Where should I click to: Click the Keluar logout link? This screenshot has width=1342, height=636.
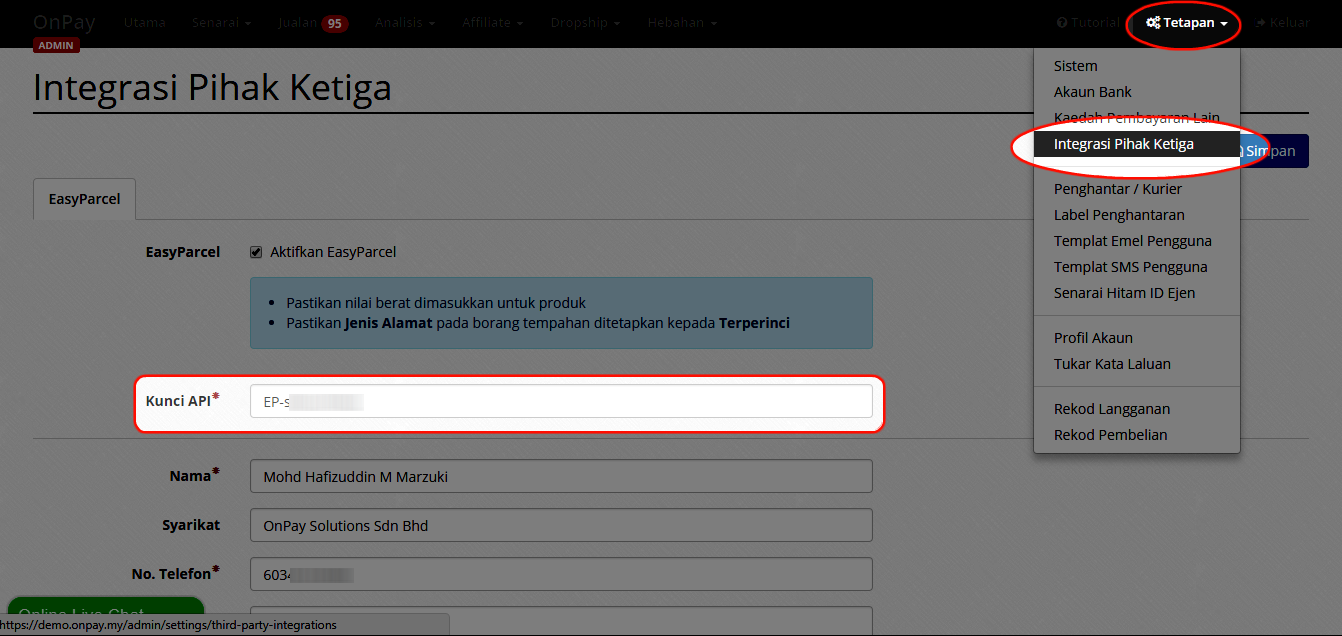click(1283, 22)
